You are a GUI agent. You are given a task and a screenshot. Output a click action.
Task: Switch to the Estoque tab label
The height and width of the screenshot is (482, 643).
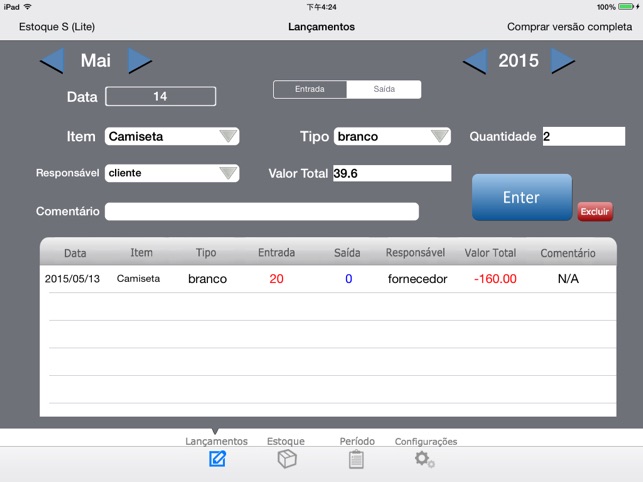[x=286, y=441]
